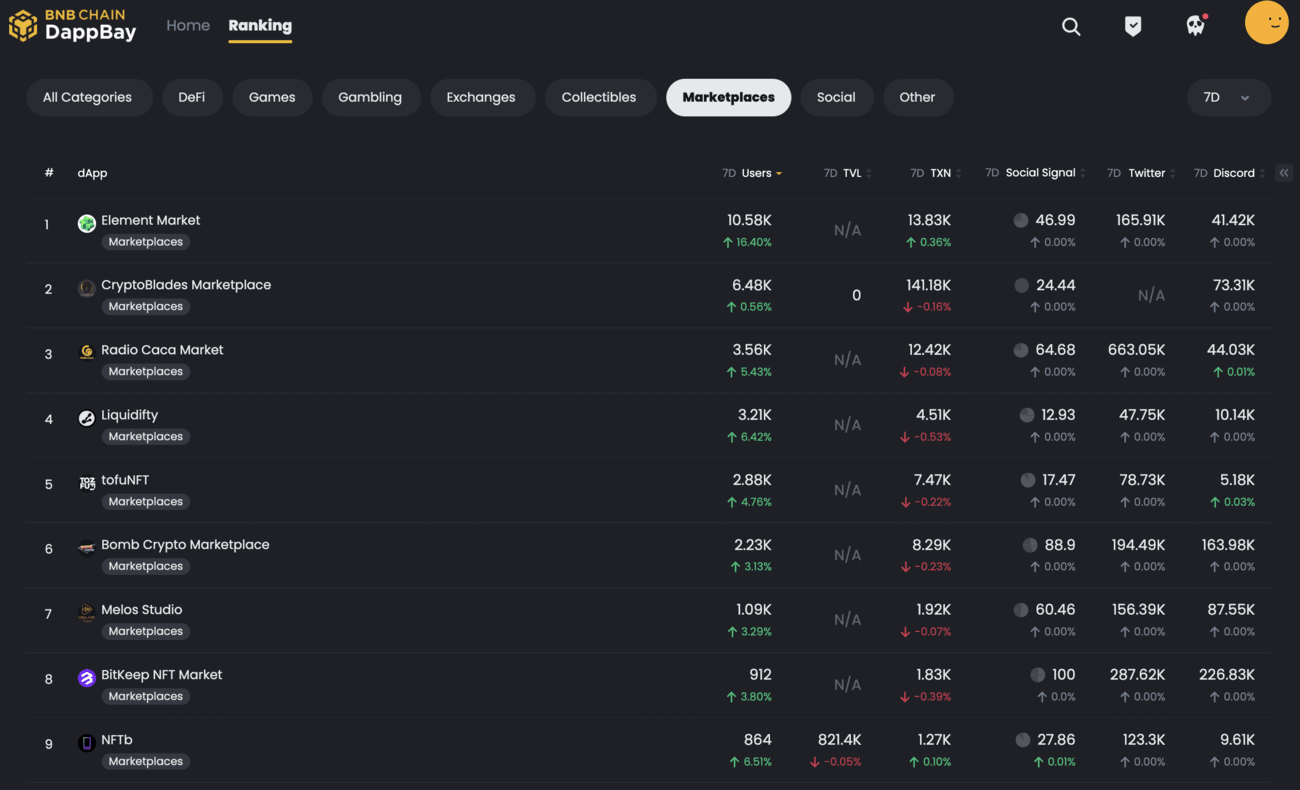This screenshot has width=1300, height=790.
Task: Click the 16.40% users change
Action: (x=747, y=242)
